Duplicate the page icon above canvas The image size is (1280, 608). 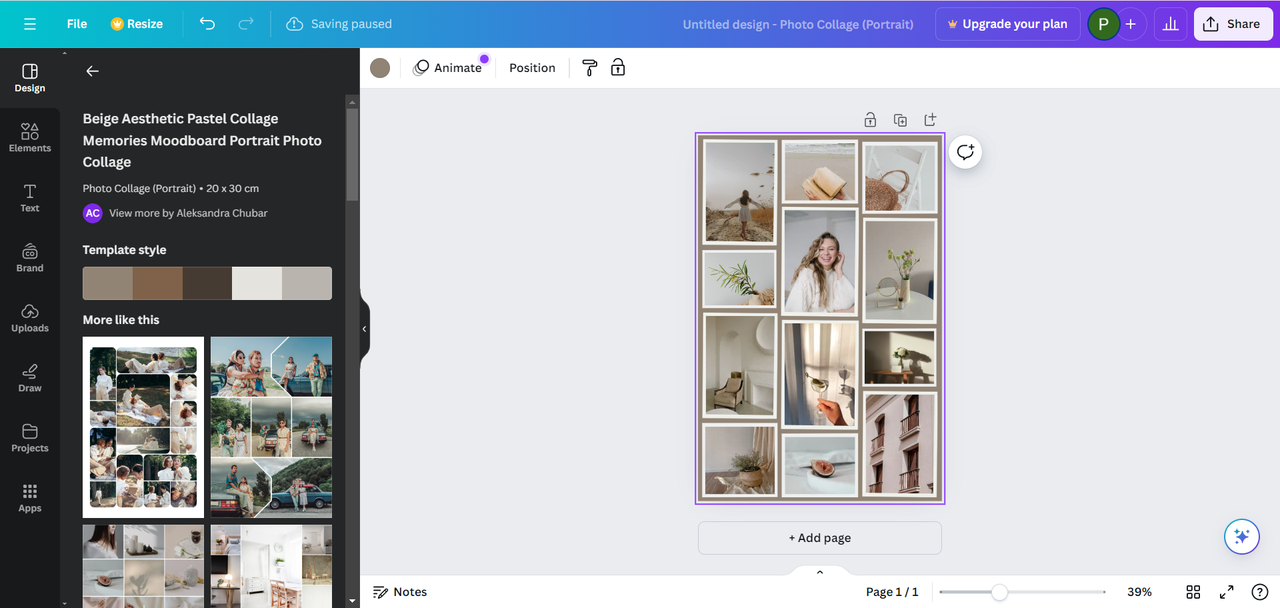(900, 120)
